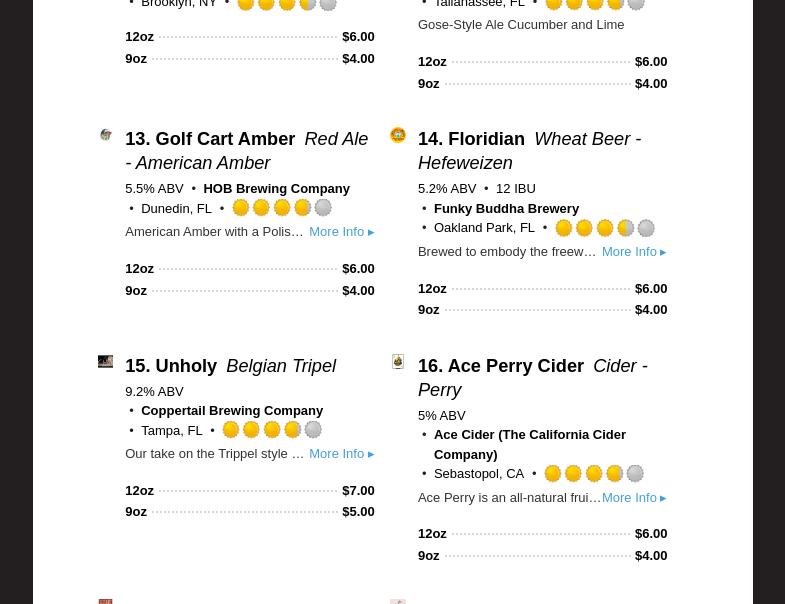Open the HOB Brewing Company link
The image size is (785, 604).
tap(276, 189)
